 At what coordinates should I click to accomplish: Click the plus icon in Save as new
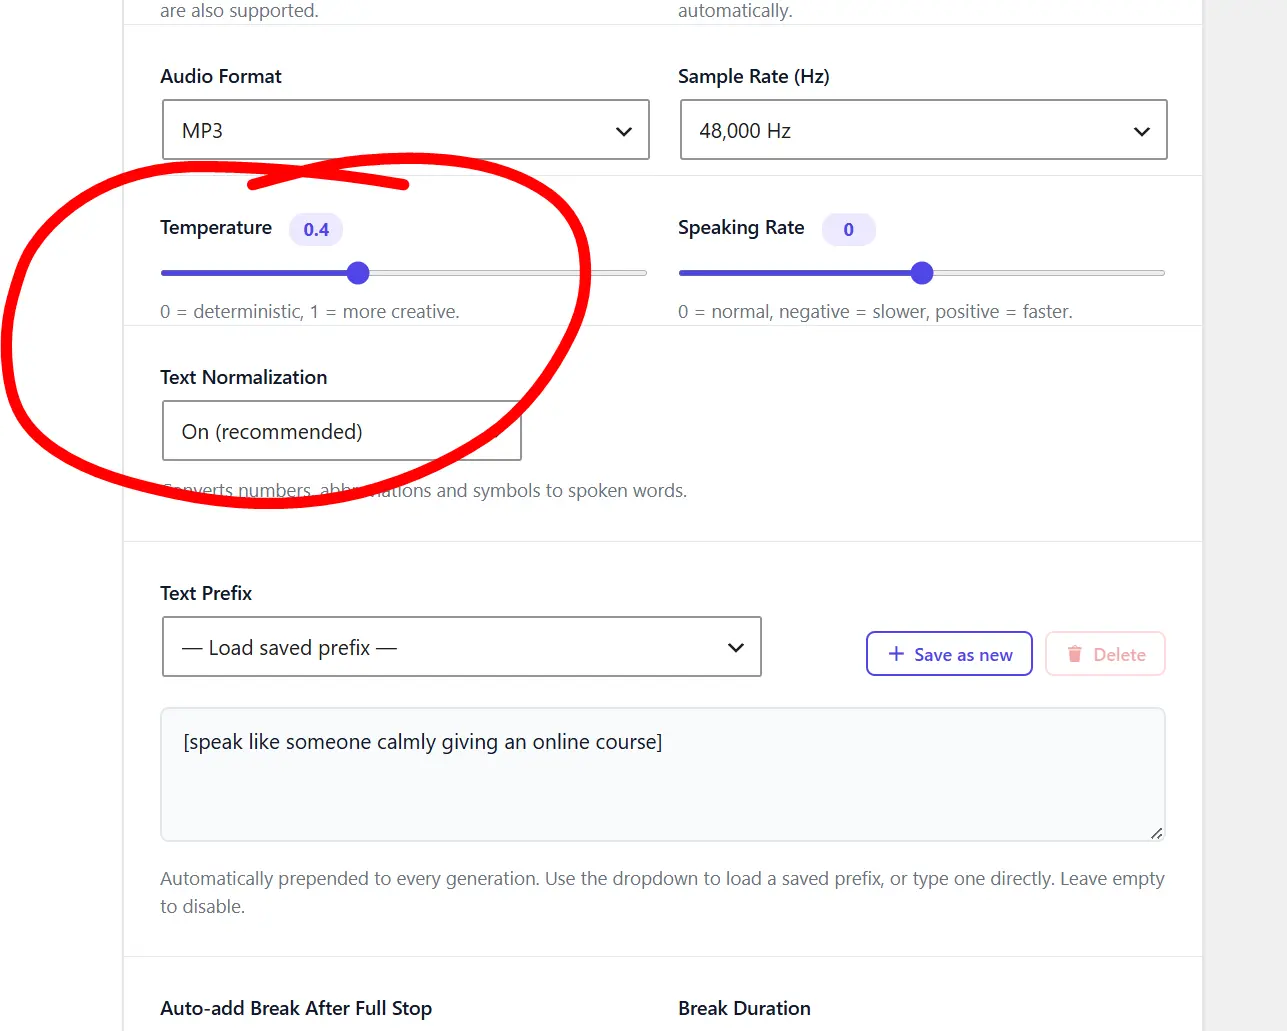coord(896,654)
